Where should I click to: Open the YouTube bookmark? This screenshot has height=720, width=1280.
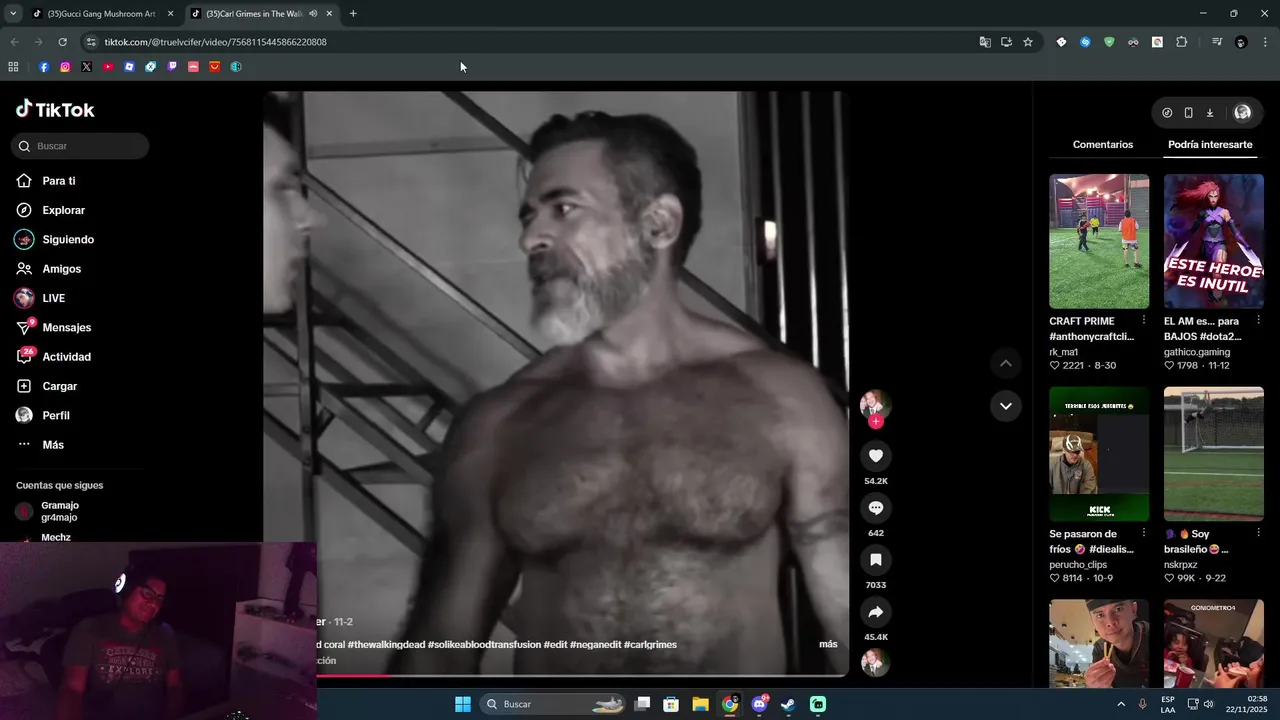(x=108, y=67)
